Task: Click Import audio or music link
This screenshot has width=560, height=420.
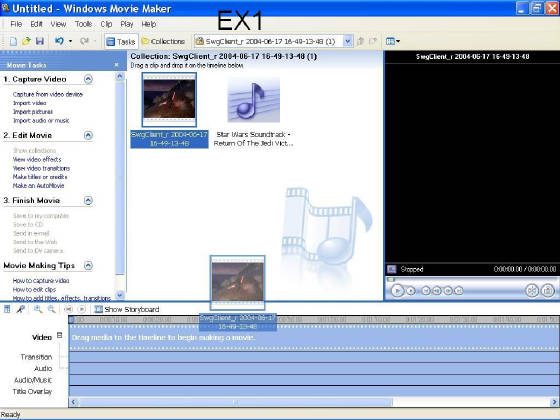Action: pos(41,121)
